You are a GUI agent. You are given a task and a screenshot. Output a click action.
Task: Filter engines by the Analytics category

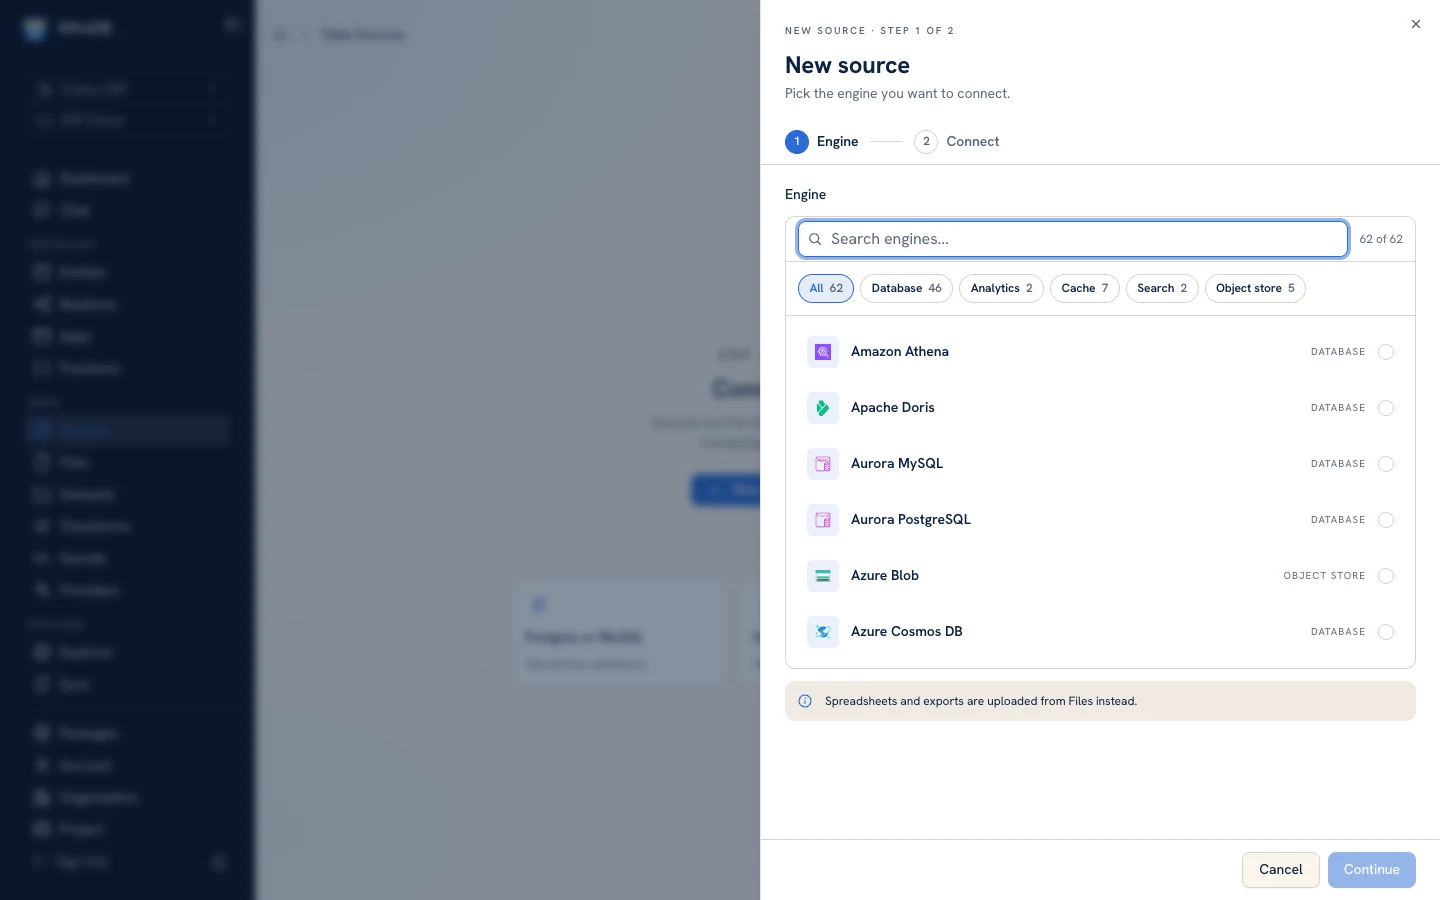(x=1001, y=288)
